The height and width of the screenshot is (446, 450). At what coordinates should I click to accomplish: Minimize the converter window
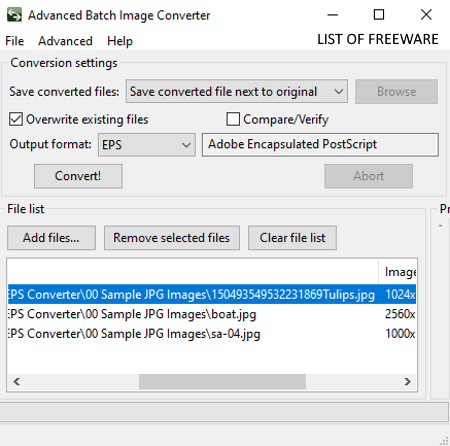pos(332,15)
